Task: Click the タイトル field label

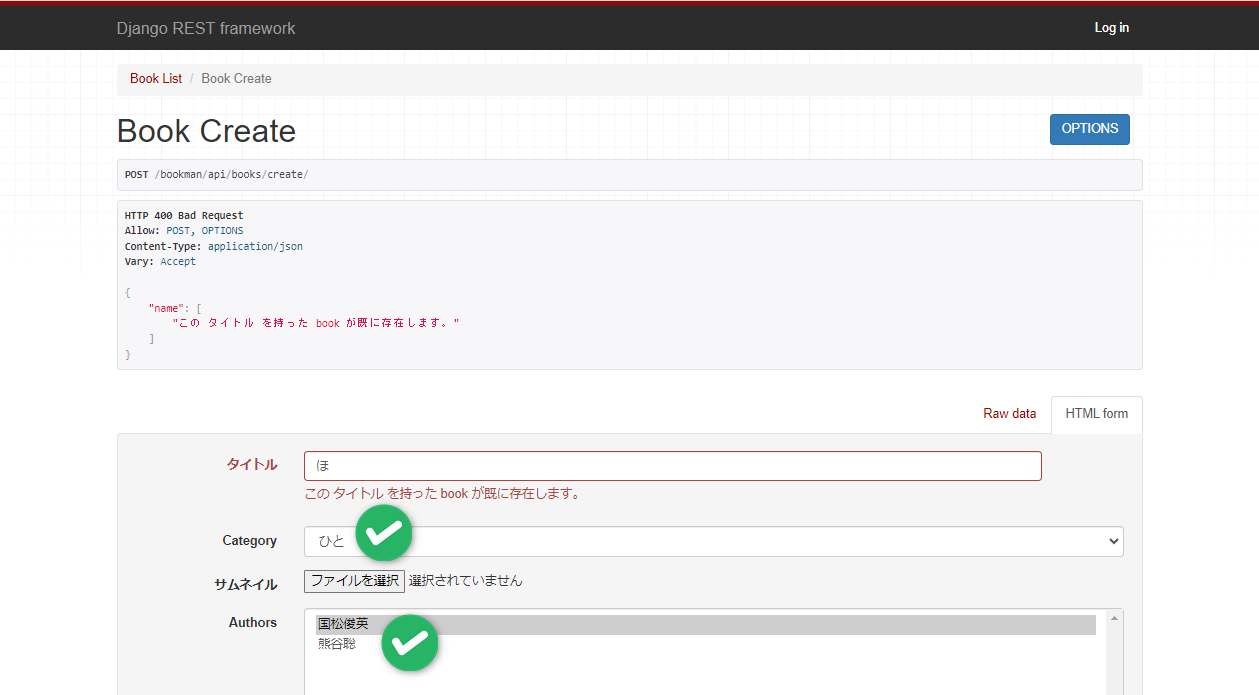Action: (251, 465)
